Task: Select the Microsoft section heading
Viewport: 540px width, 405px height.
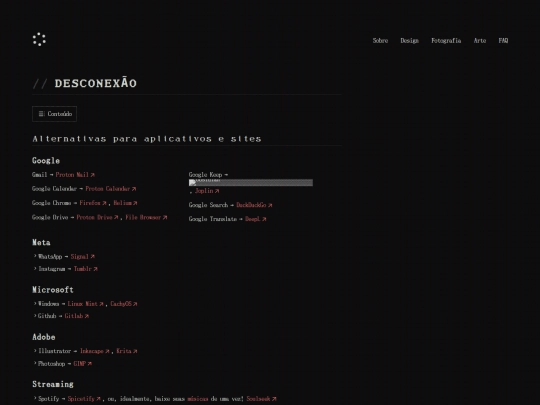Action: [x=53, y=290]
